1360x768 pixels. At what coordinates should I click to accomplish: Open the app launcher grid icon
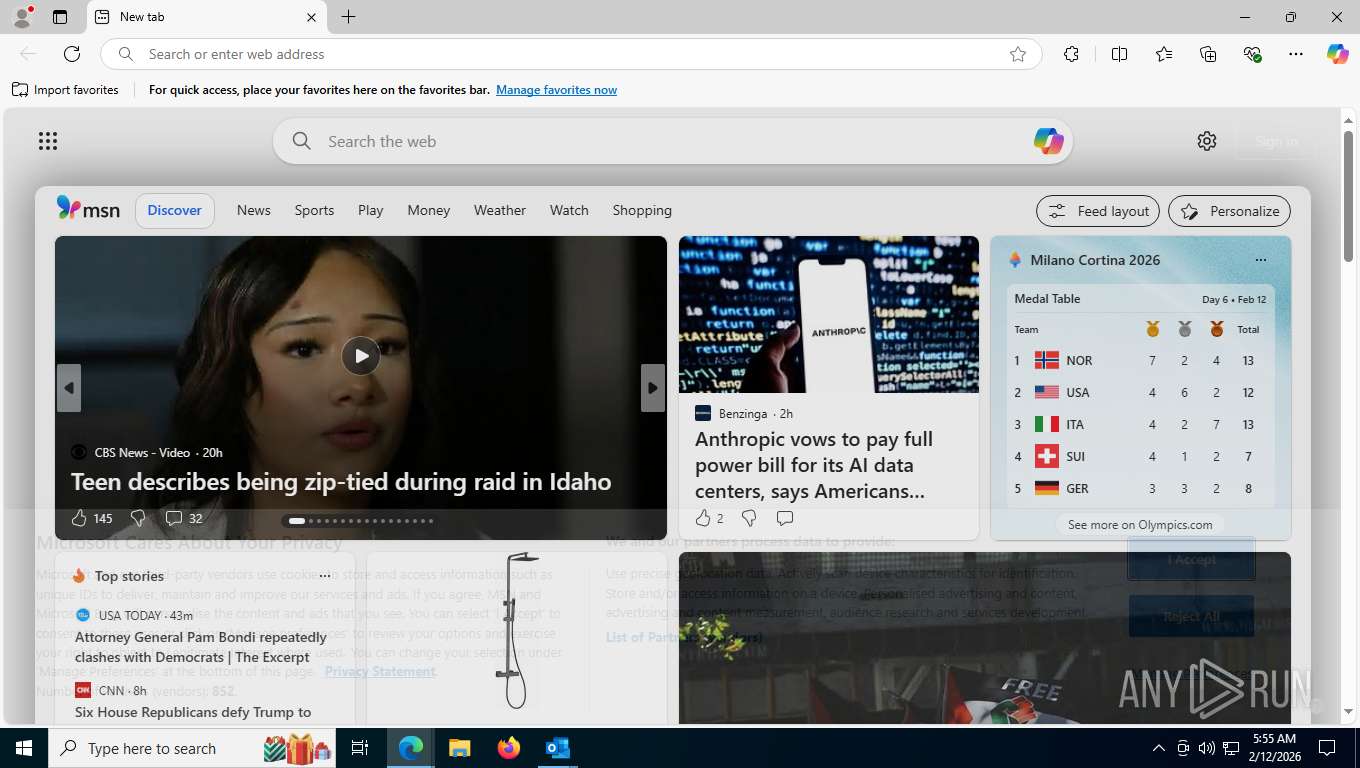tap(48, 141)
